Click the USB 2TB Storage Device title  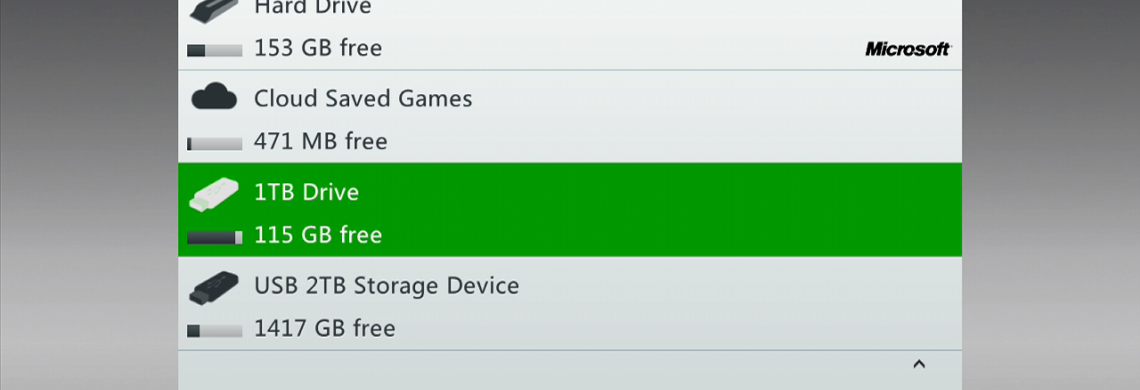click(386, 285)
